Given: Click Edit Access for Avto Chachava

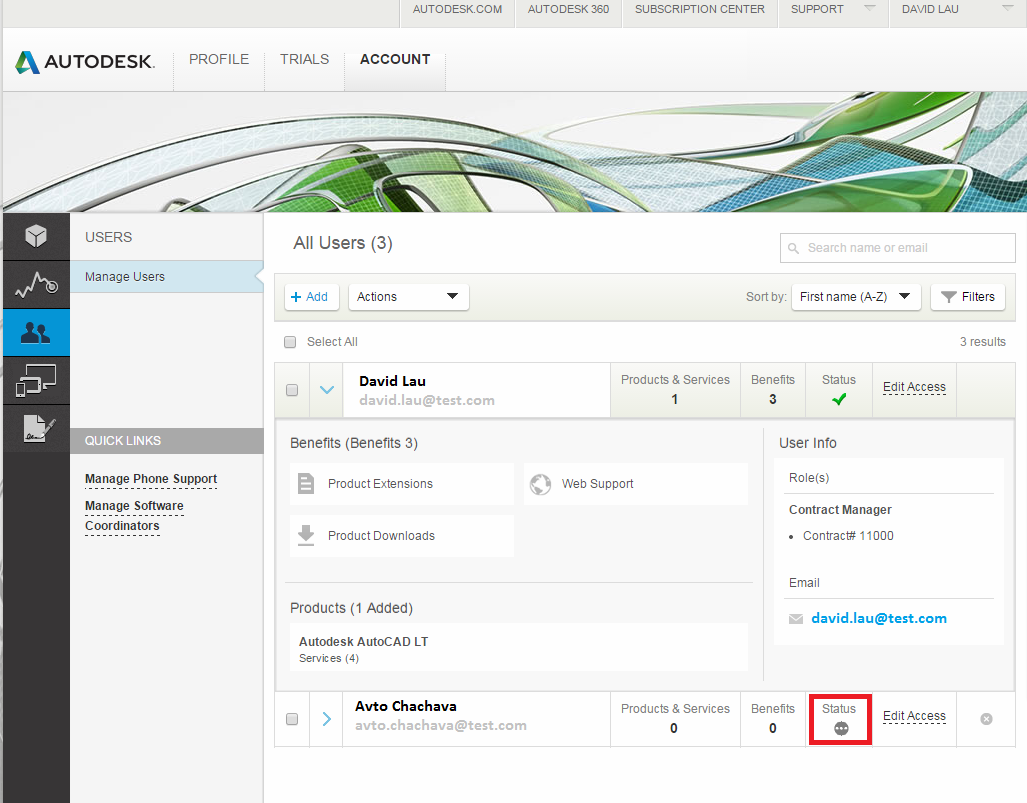Looking at the screenshot, I should [x=914, y=716].
